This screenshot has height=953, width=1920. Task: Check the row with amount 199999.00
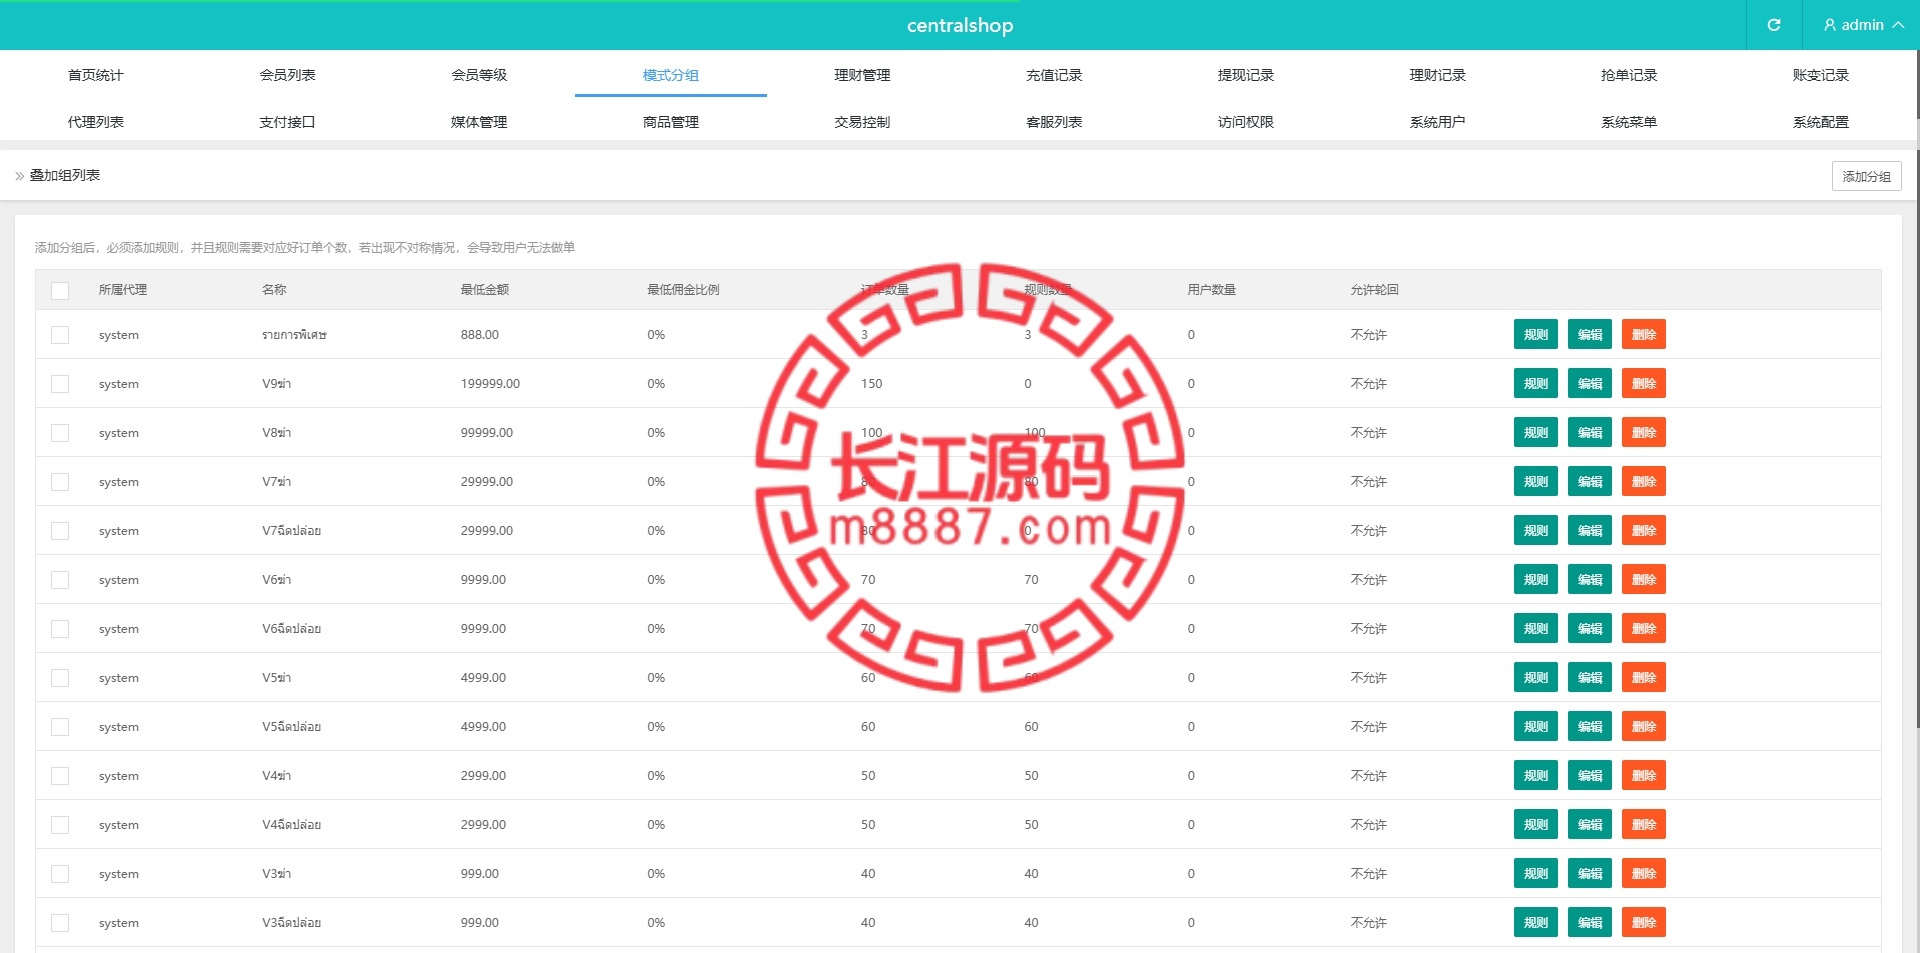coord(60,384)
